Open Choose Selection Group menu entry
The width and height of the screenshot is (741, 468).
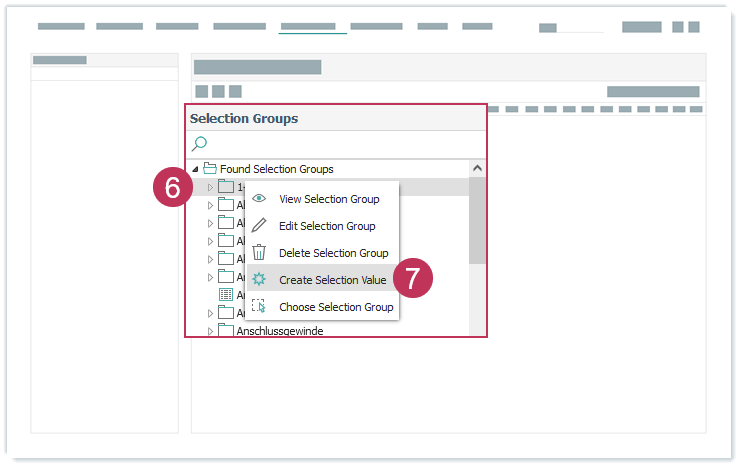coord(336,307)
